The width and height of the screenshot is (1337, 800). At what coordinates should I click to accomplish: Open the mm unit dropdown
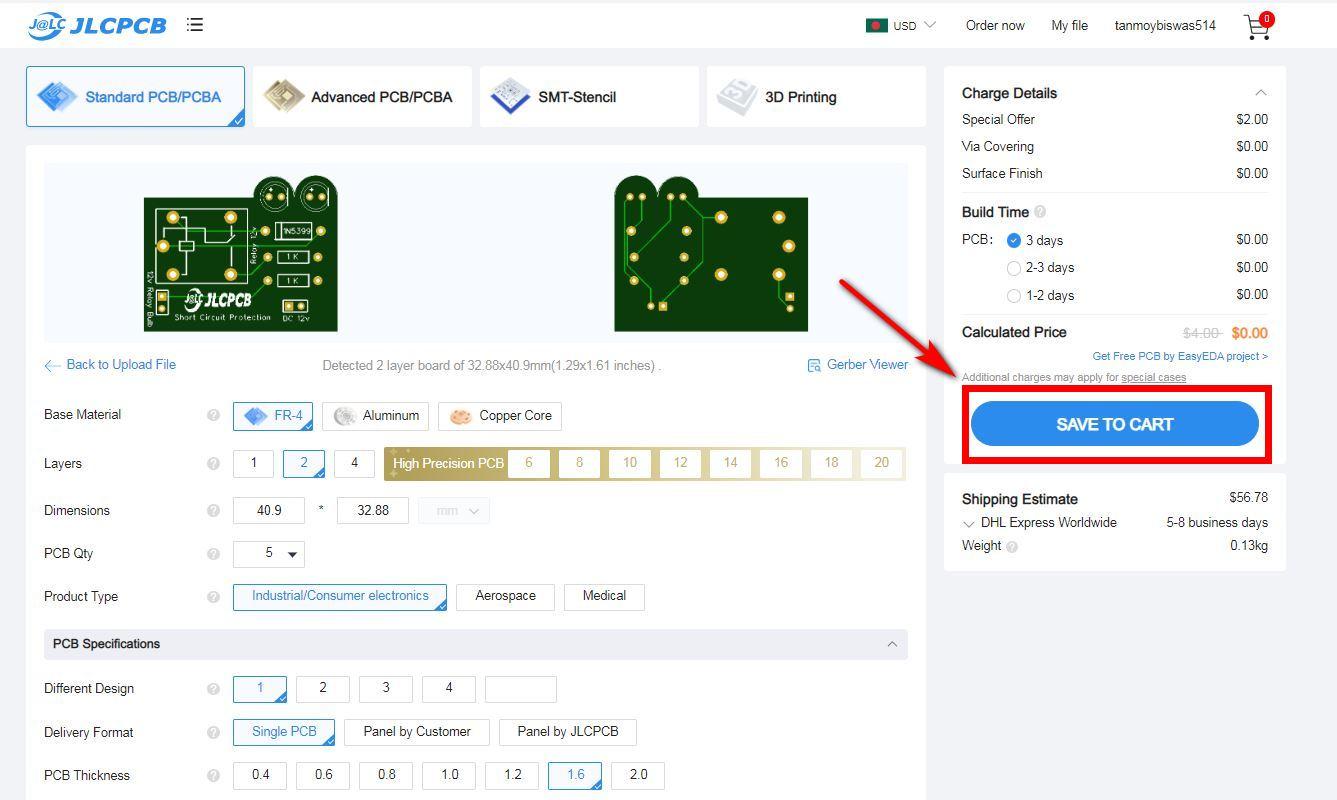455,511
